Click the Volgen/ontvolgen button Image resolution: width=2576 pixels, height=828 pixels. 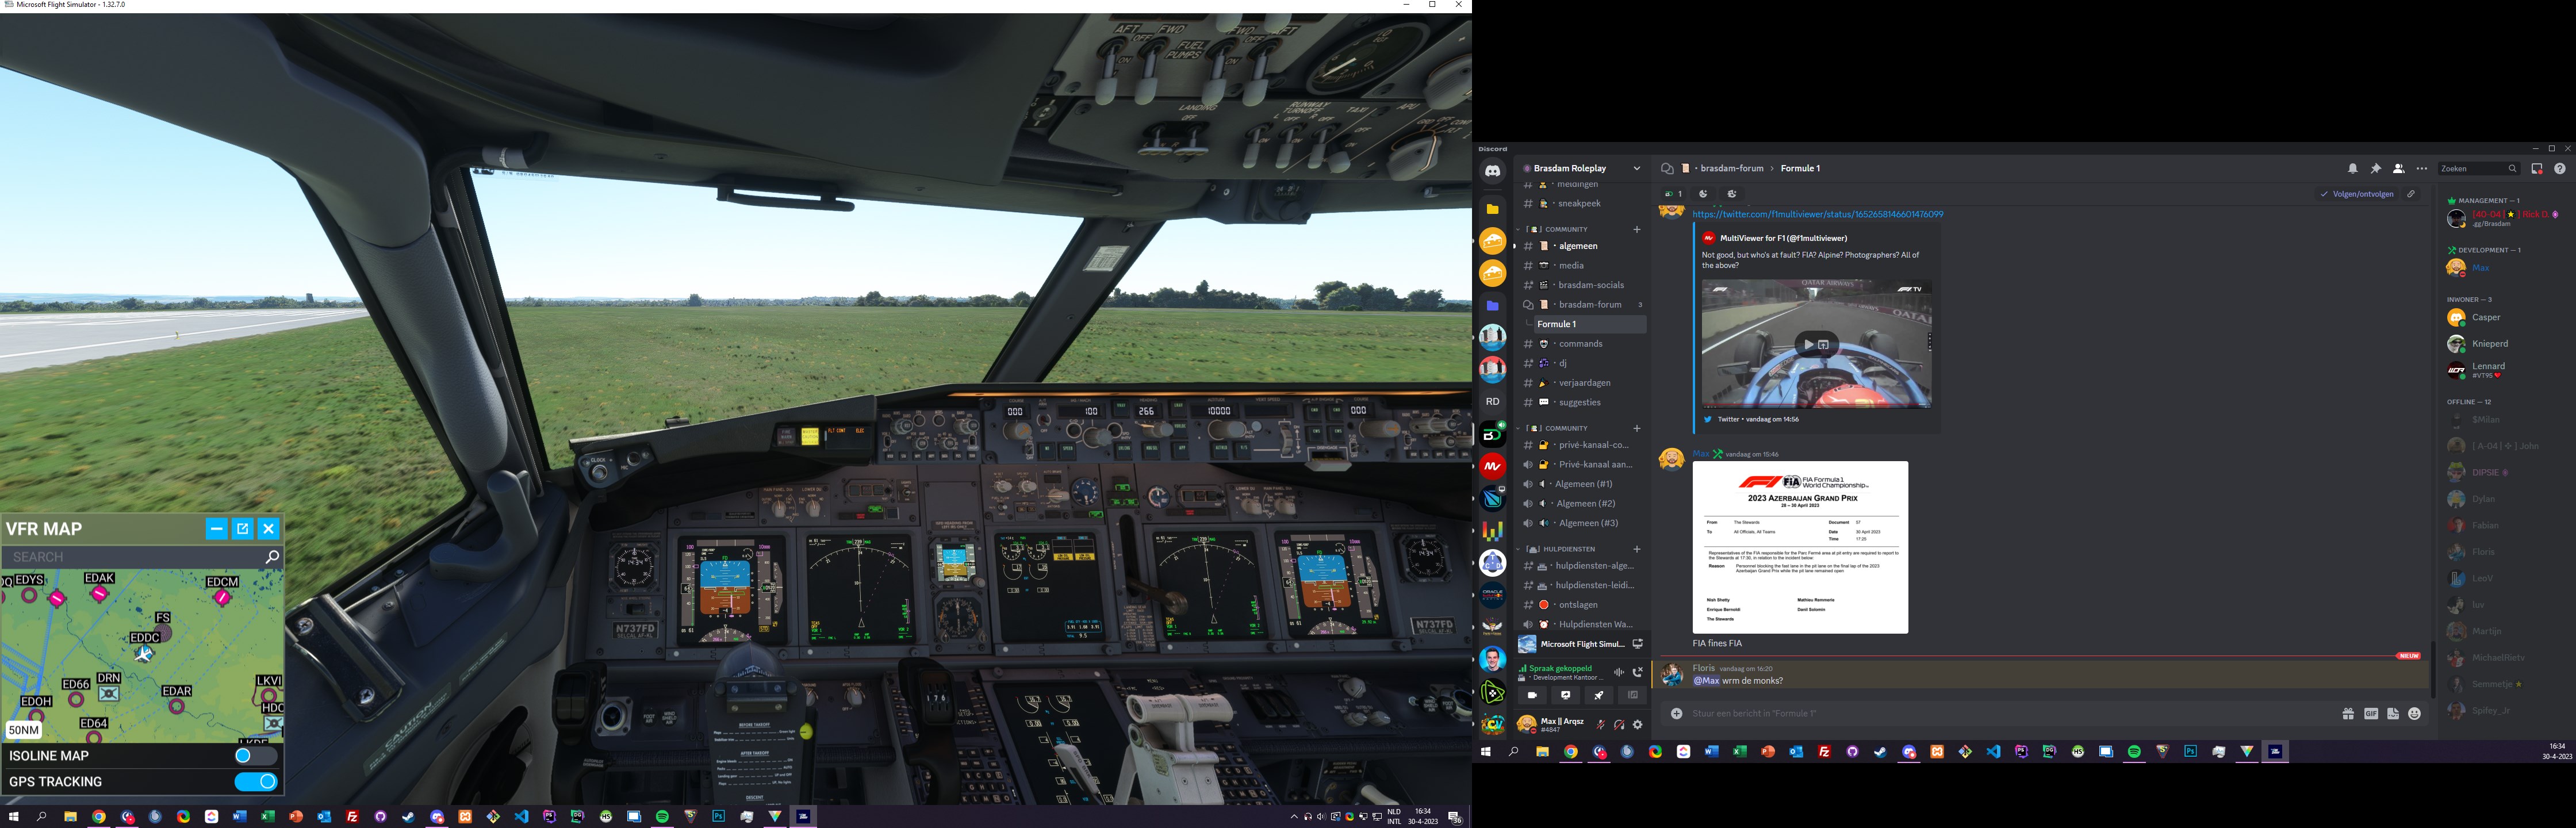click(2356, 194)
